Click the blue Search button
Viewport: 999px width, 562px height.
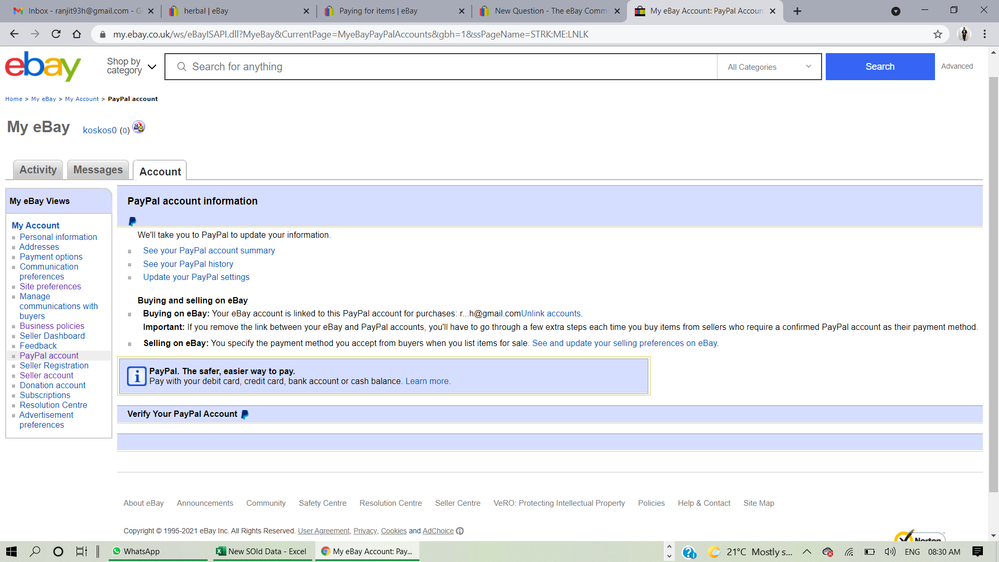coord(880,66)
